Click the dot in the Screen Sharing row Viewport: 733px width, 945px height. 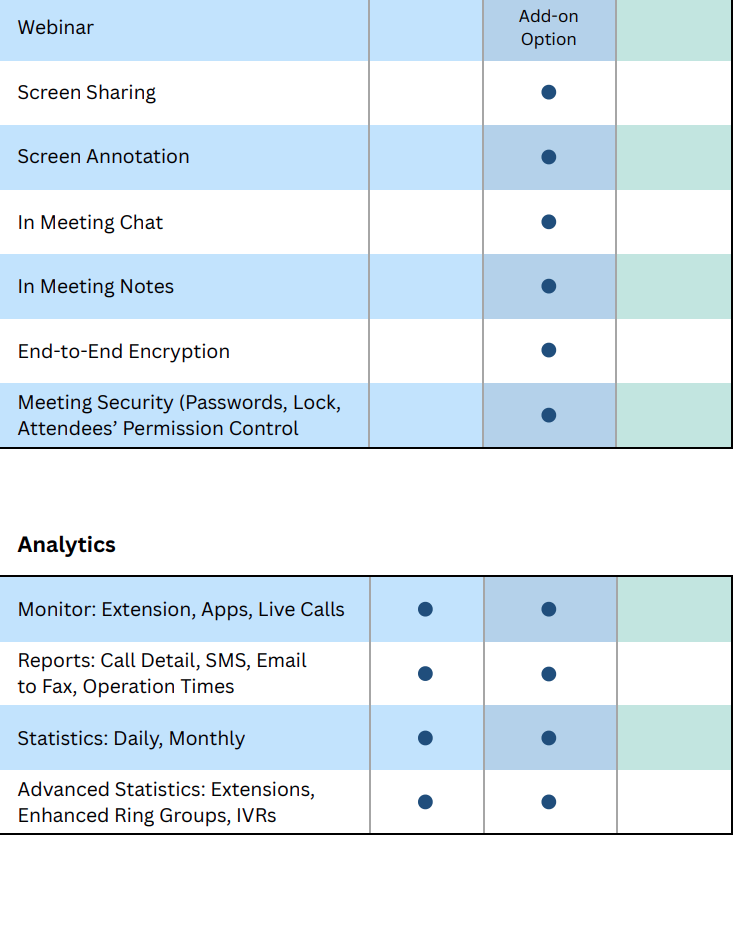(548, 92)
